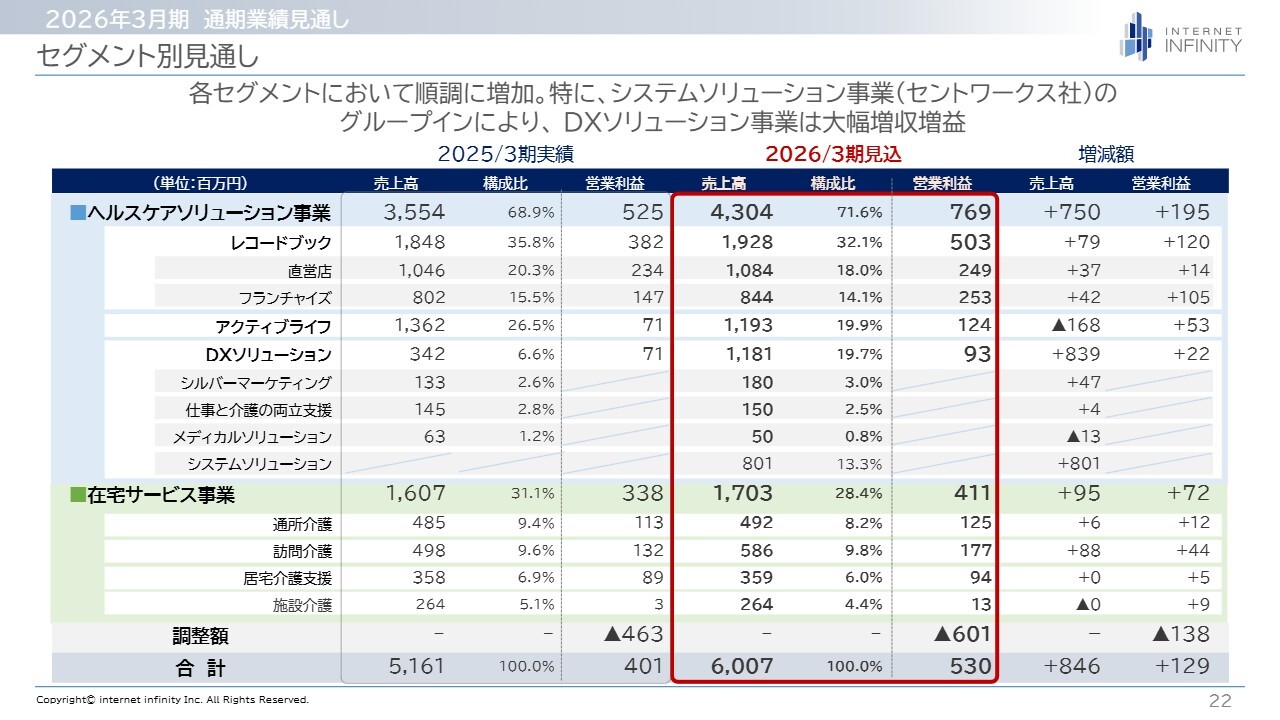Select the 訪問介護 row label
The image size is (1280, 720).
coord(302,551)
